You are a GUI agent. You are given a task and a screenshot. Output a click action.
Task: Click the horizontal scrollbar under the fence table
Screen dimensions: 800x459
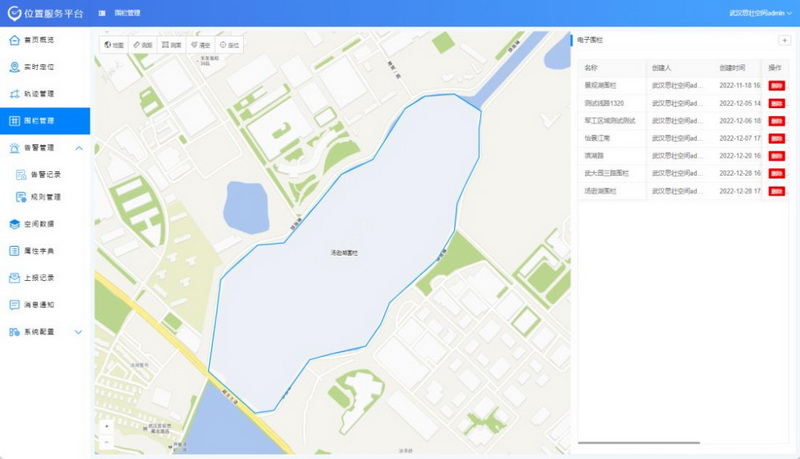(640, 442)
